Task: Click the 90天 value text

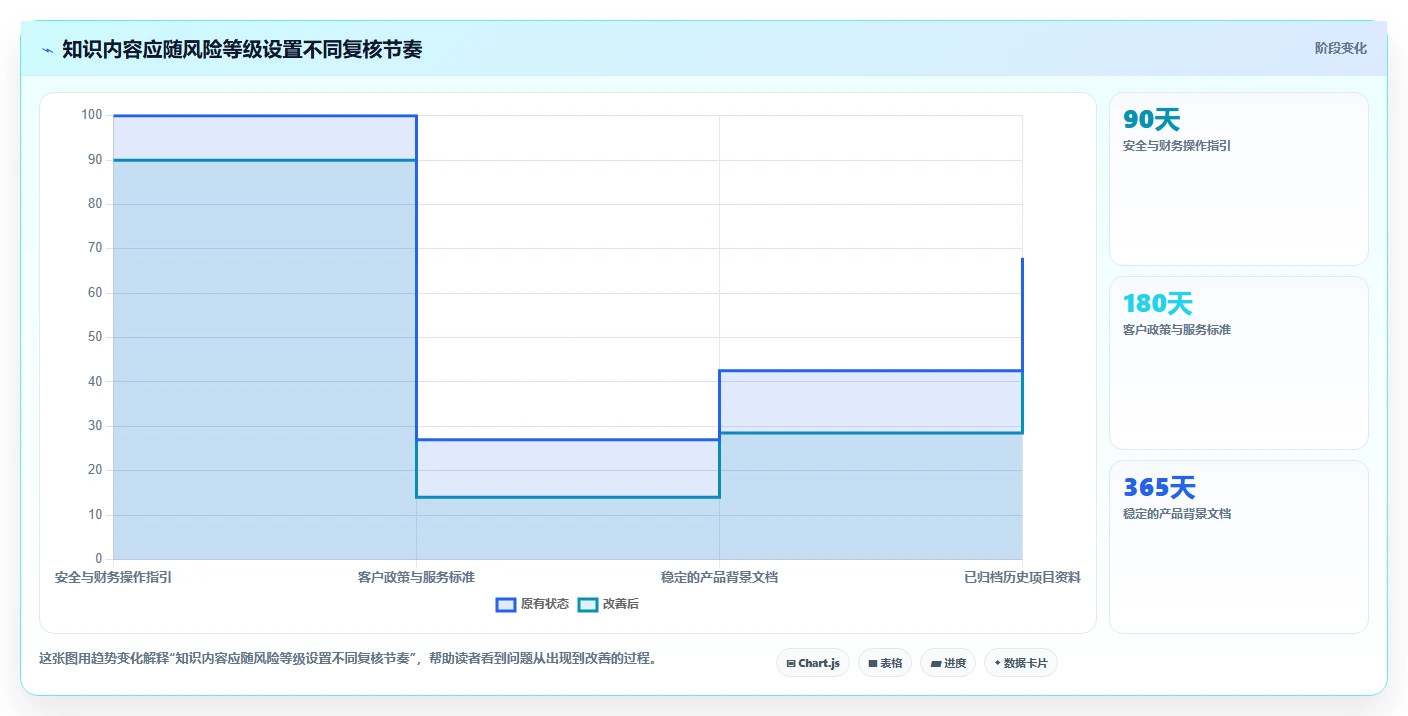Action: click(1152, 120)
